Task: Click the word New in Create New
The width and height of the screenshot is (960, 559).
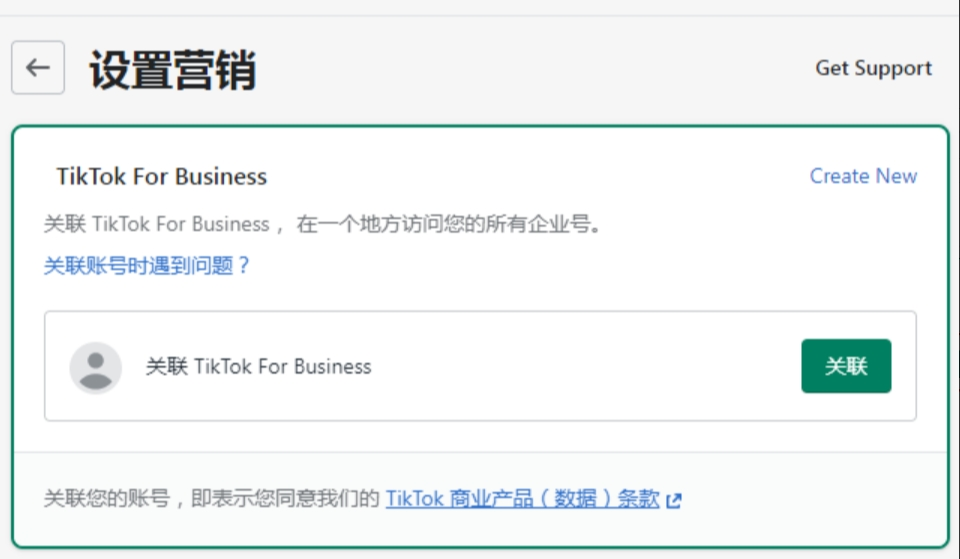Action: pos(896,176)
